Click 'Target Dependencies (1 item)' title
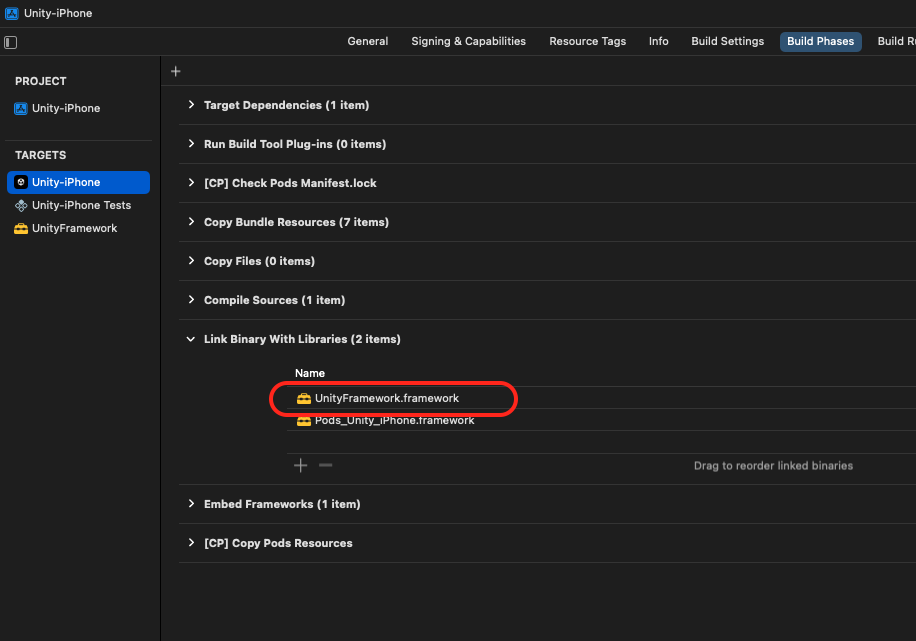 pos(286,105)
